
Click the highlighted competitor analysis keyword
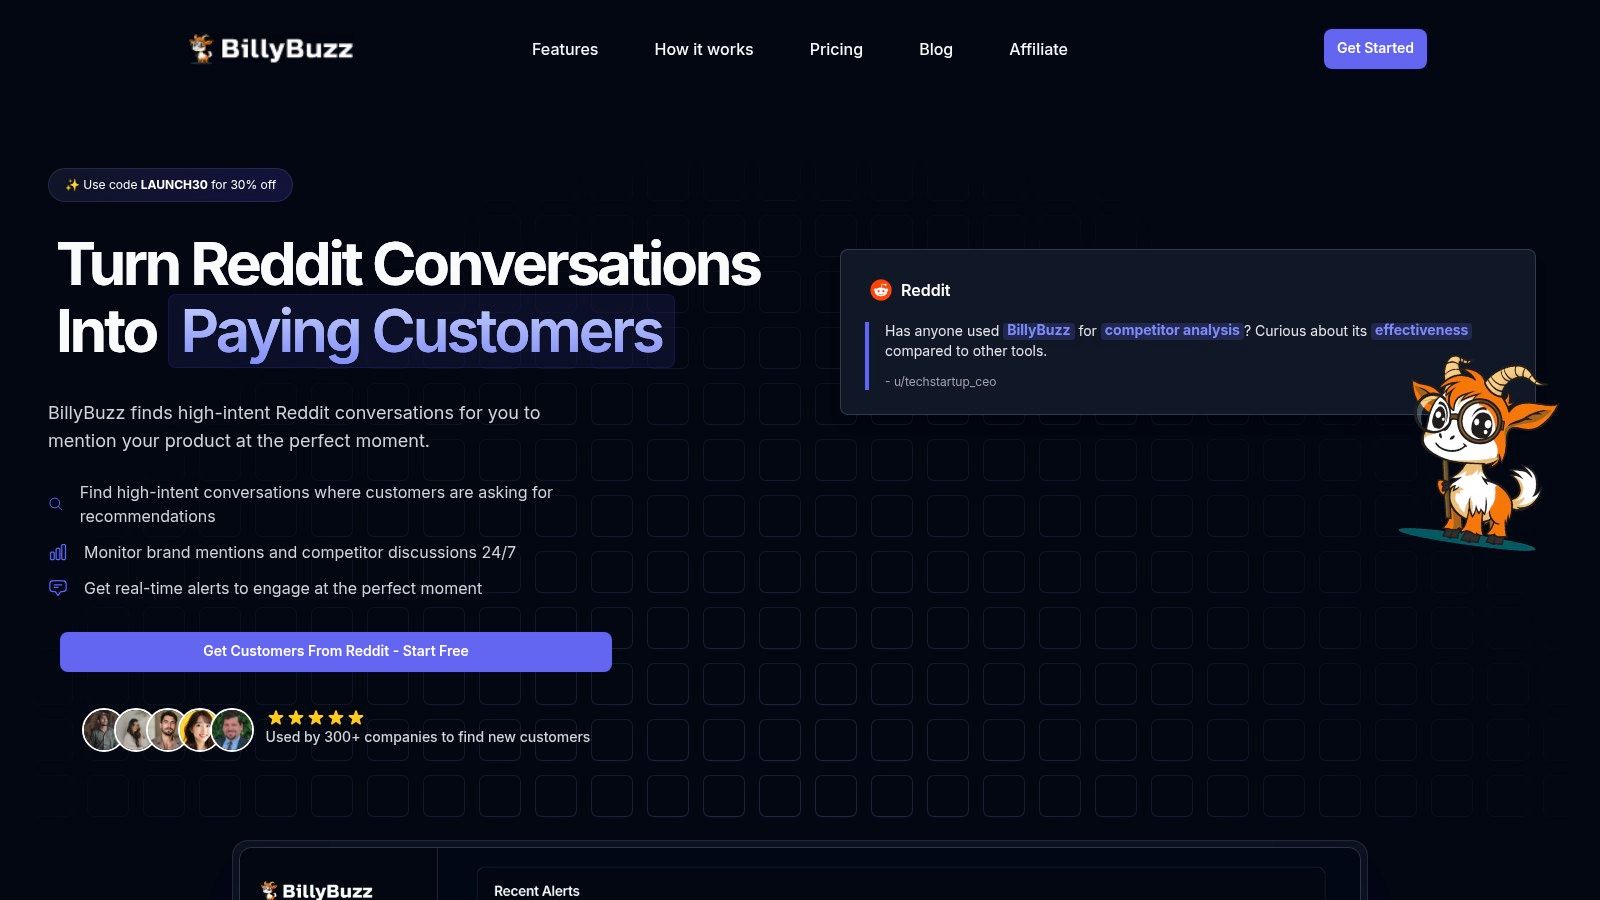coord(1172,330)
